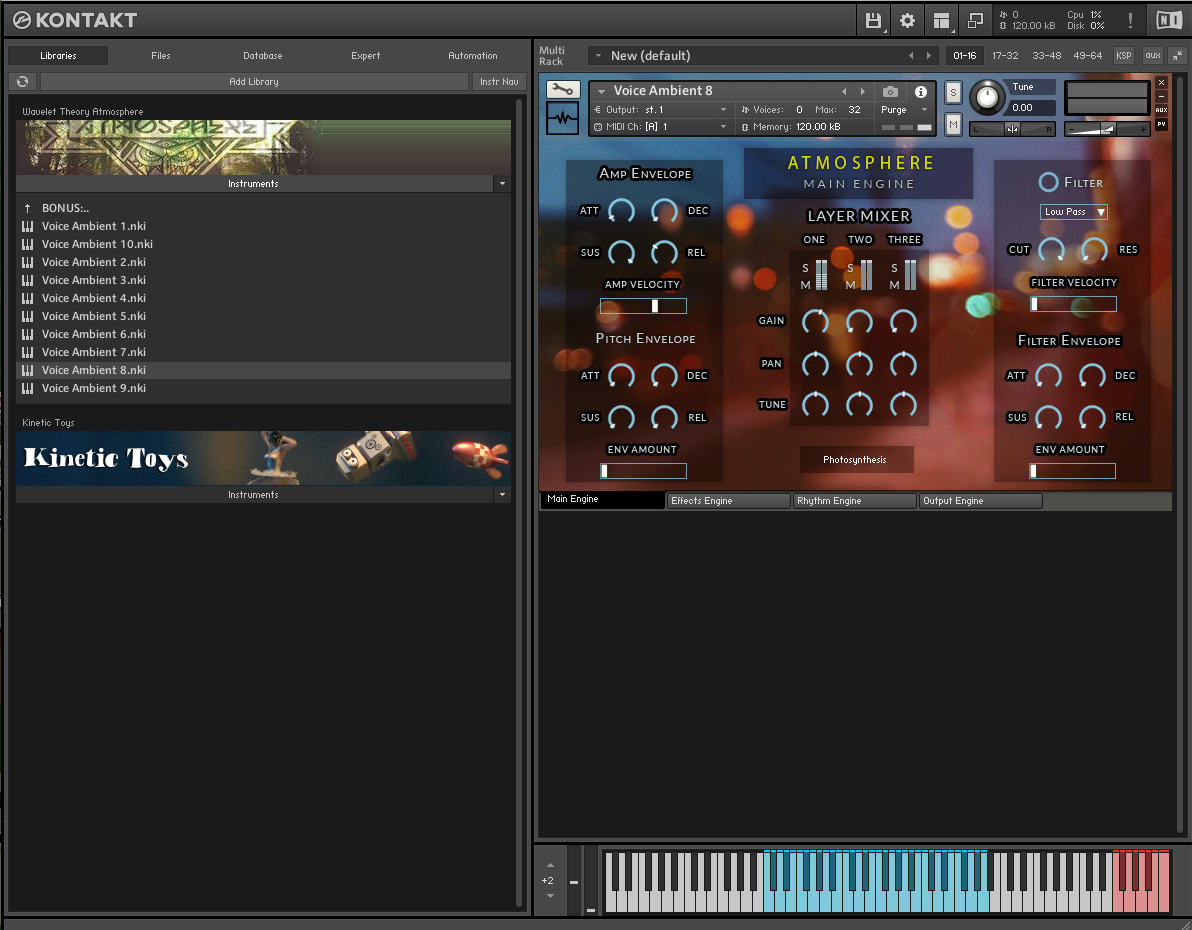
Task: Mute the Voice Ambient 8 instrument
Action: [x=953, y=124]
